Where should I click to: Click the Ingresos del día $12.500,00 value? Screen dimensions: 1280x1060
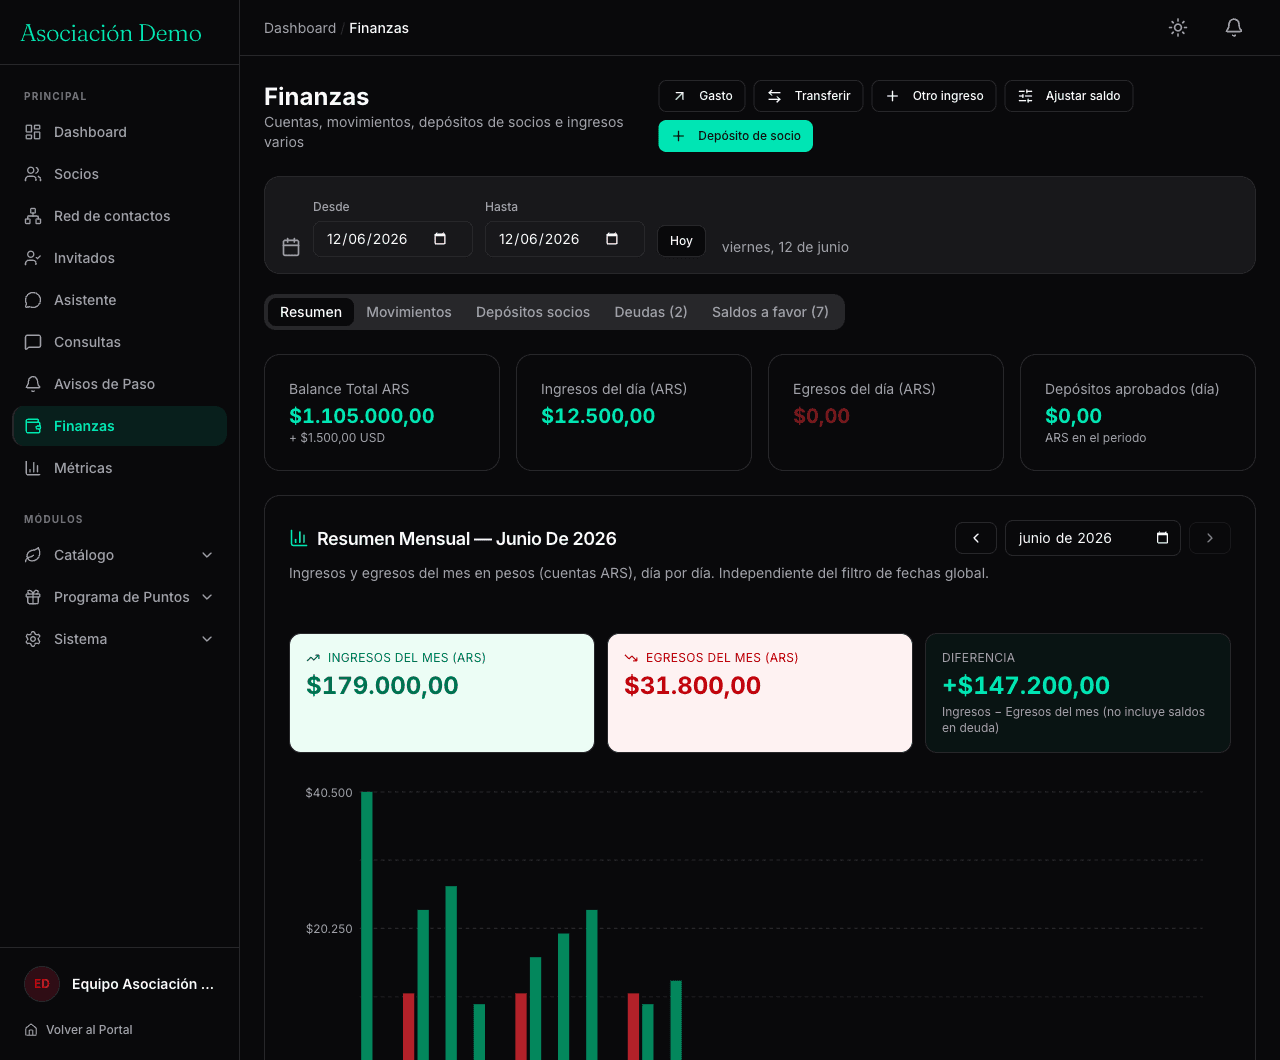pos(598,416)
